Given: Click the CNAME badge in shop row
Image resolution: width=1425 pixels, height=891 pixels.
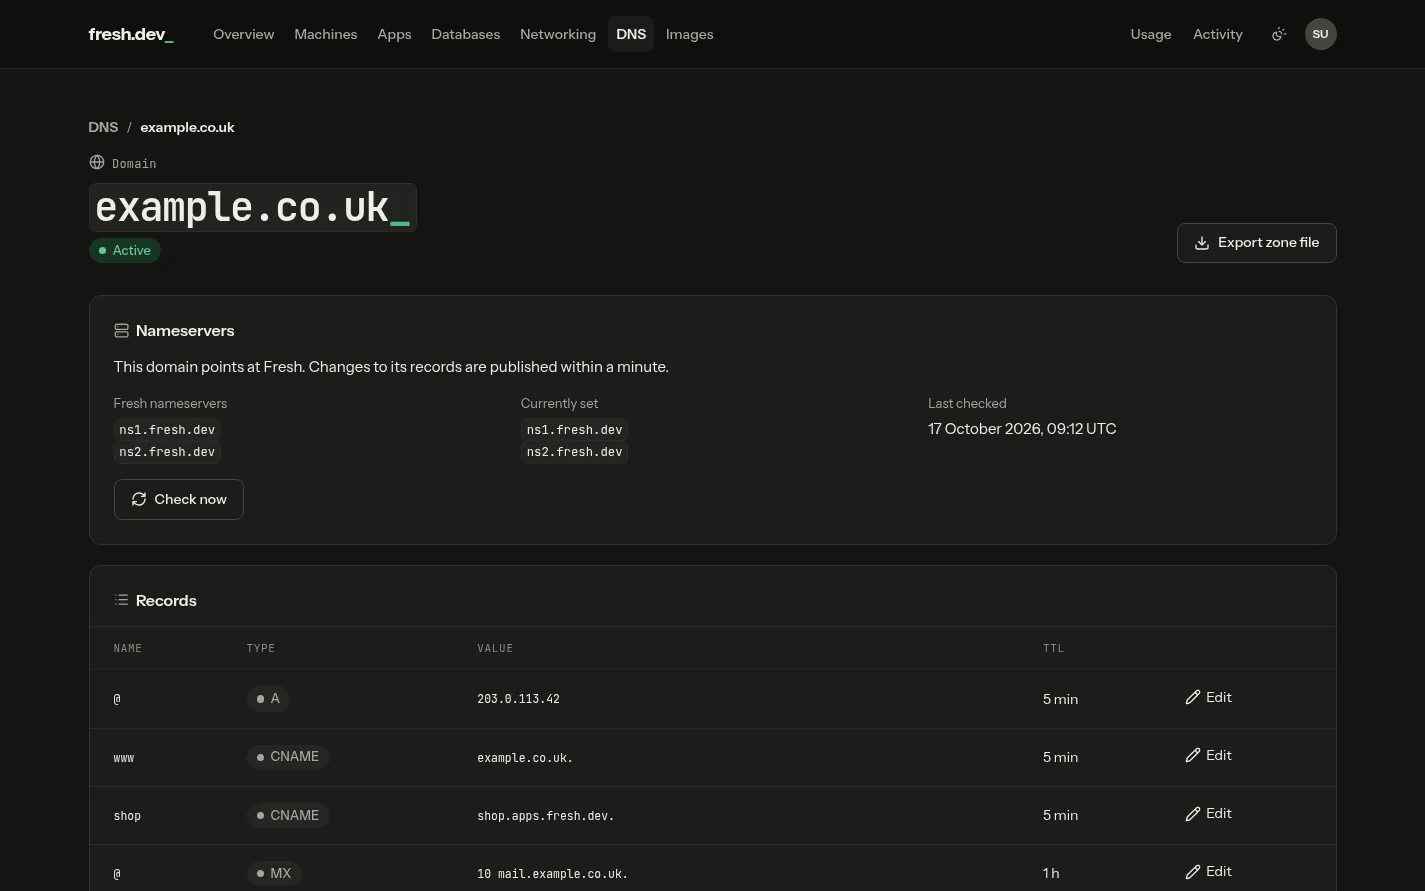Looking at the screenshot, I should [x=288, y=815].
